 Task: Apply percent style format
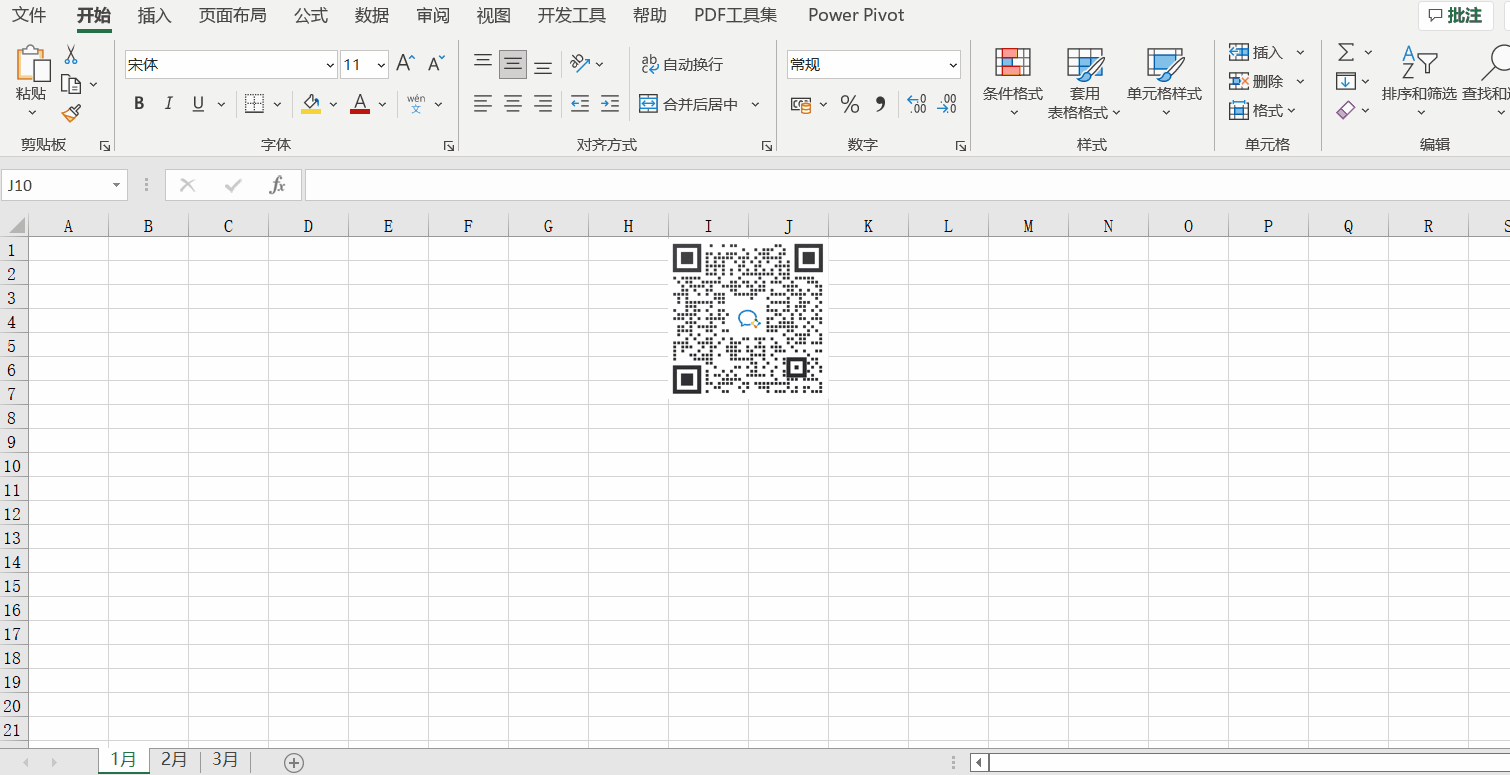tap(850, 104)
